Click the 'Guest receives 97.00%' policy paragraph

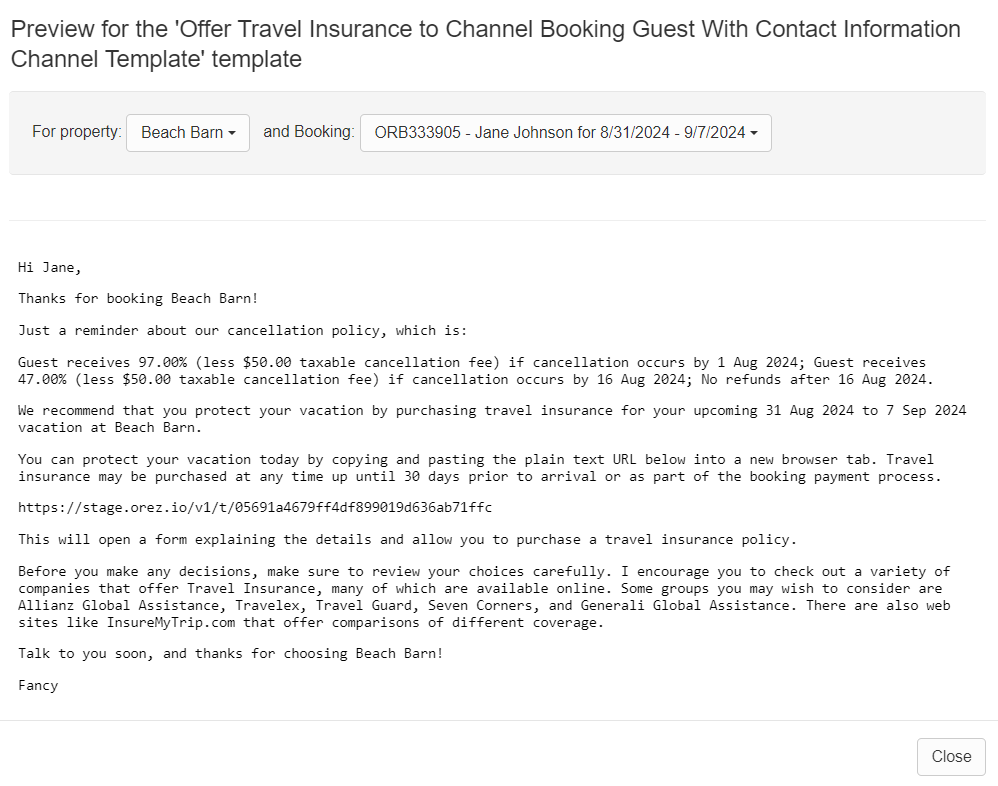tap(475, 370)
